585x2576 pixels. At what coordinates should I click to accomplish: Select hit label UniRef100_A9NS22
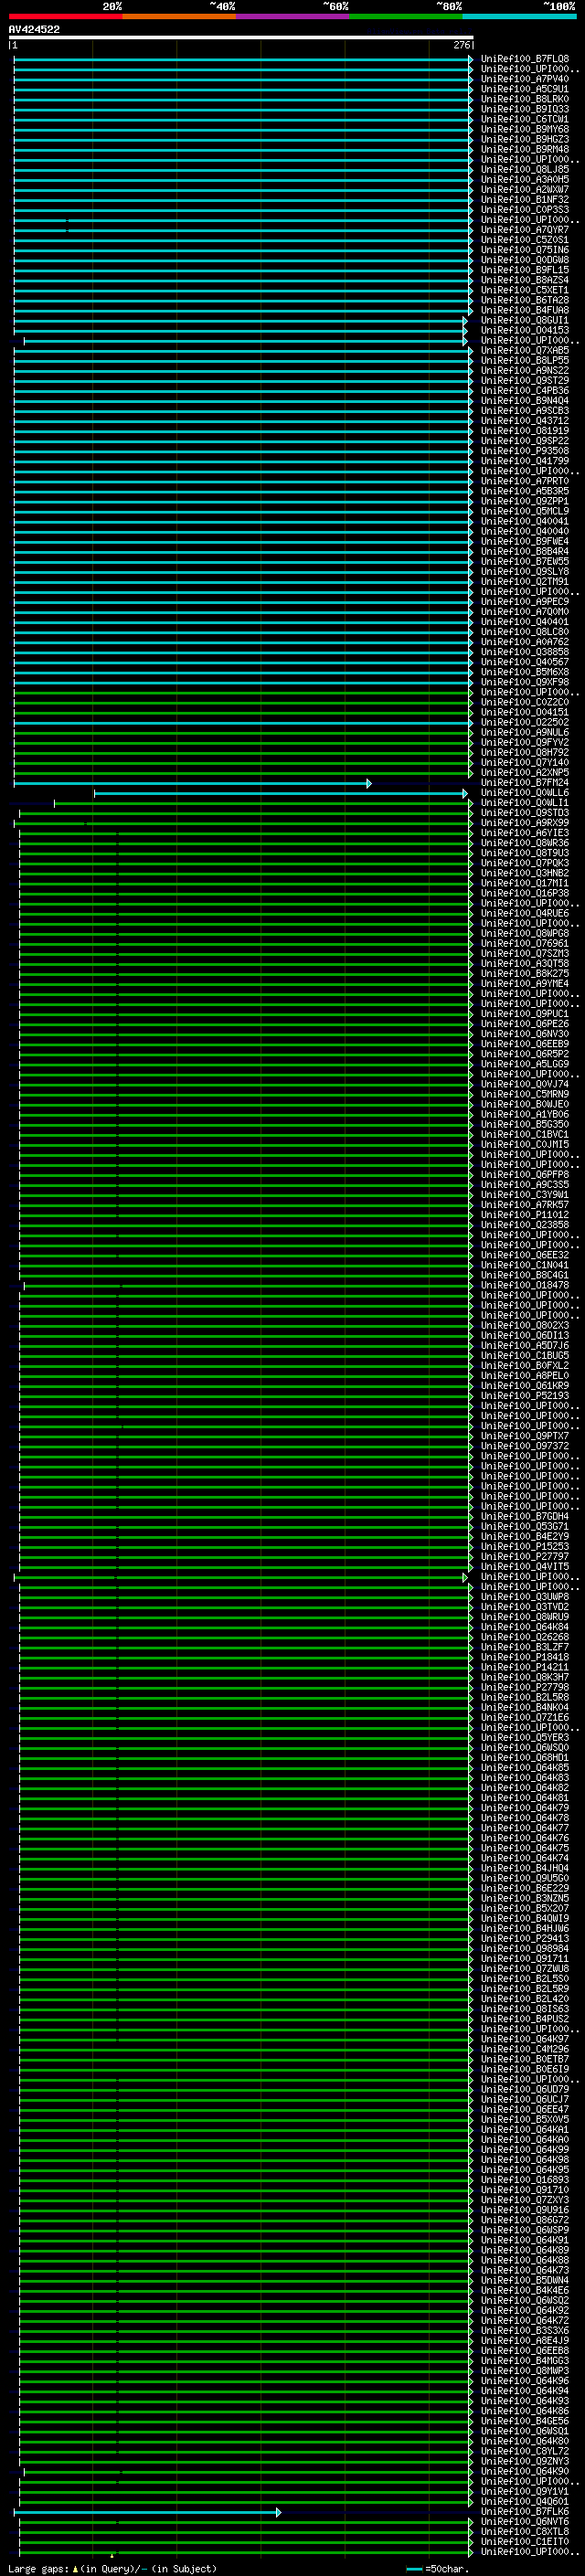coord(525,371)
